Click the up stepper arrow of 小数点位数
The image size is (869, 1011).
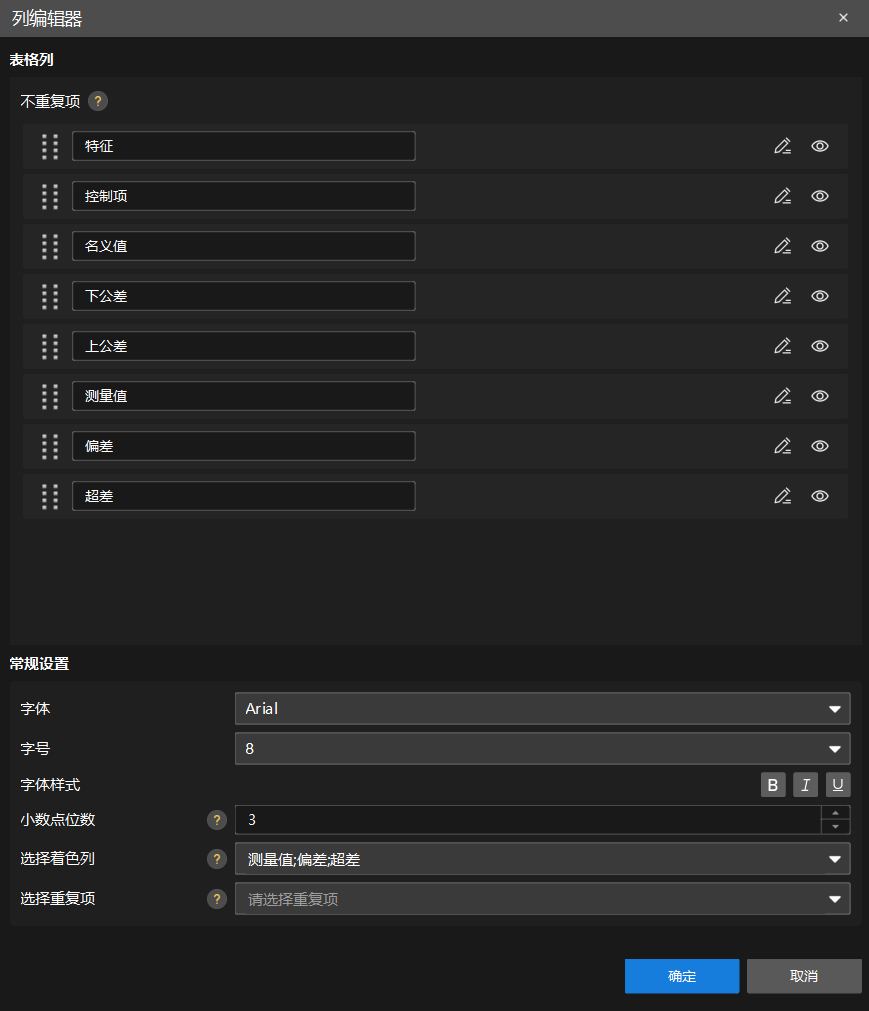point(835,814)
